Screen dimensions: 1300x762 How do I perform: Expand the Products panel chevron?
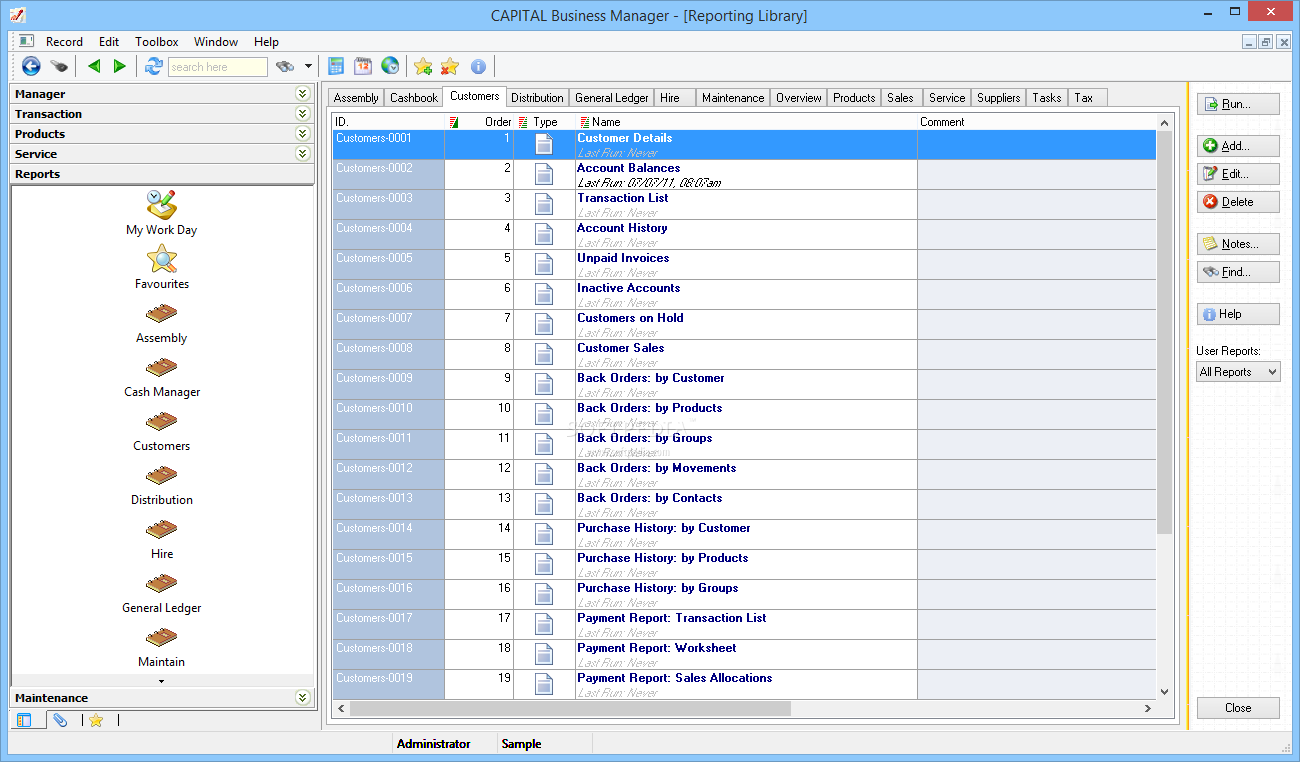(303, 133)
